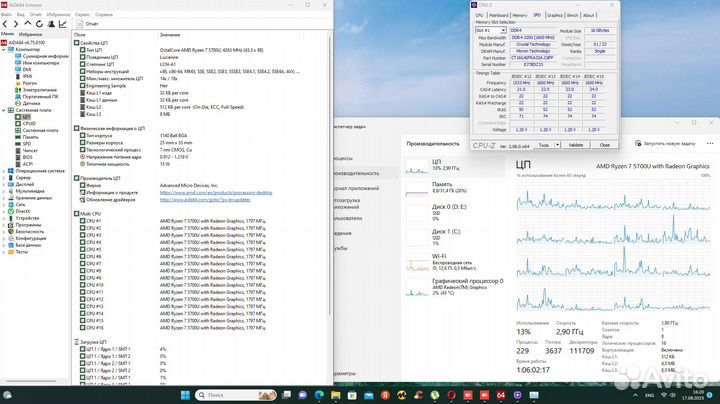
Task: Click the forward arrow in AIDA64 toolbar
Action: [x=16, y=24]
